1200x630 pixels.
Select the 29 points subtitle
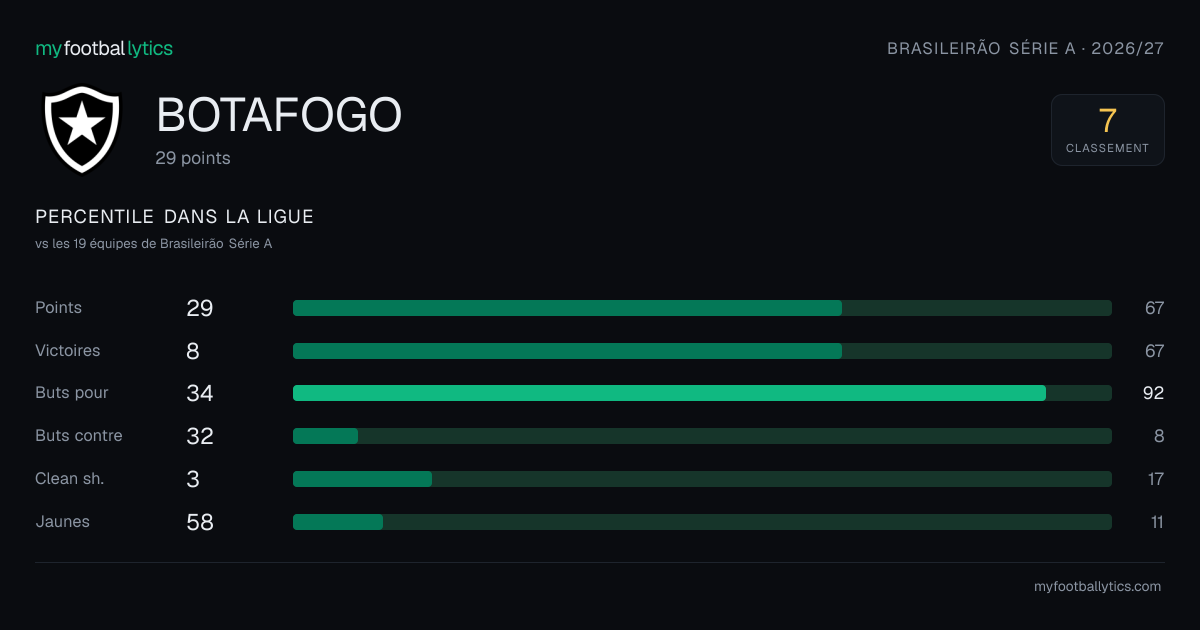[193, 158]
